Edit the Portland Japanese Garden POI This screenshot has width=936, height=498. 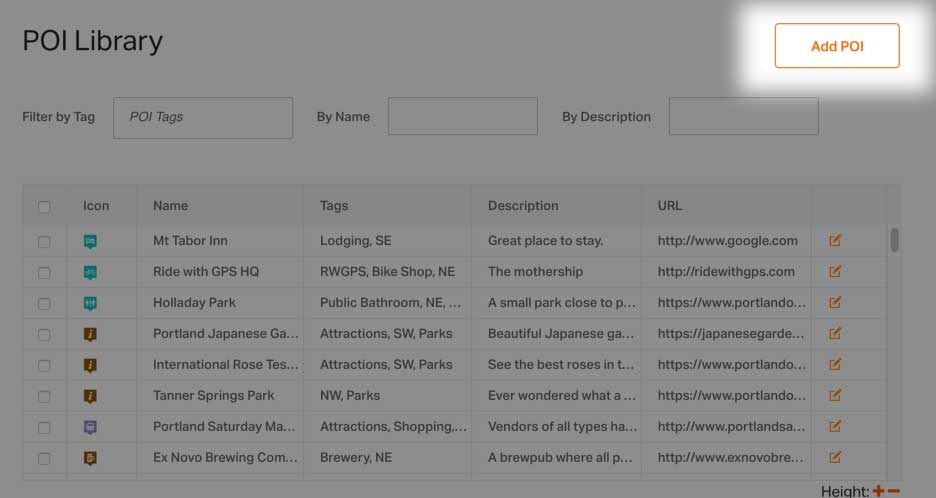click(835, 333)
